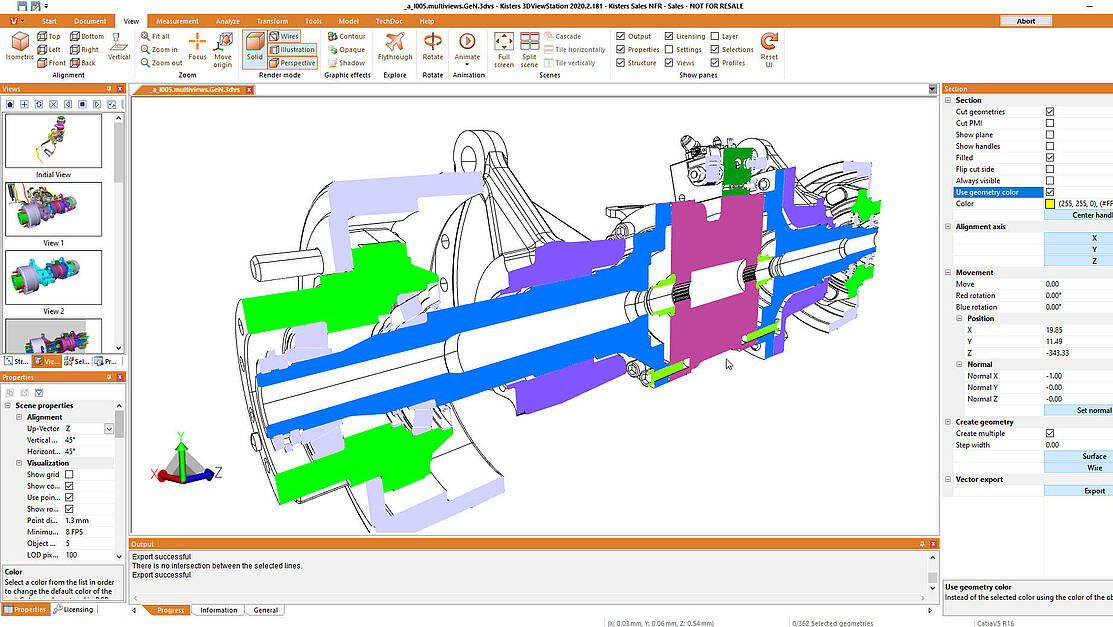Open the TechDoc ribbon tab

(x=388, y=21)
